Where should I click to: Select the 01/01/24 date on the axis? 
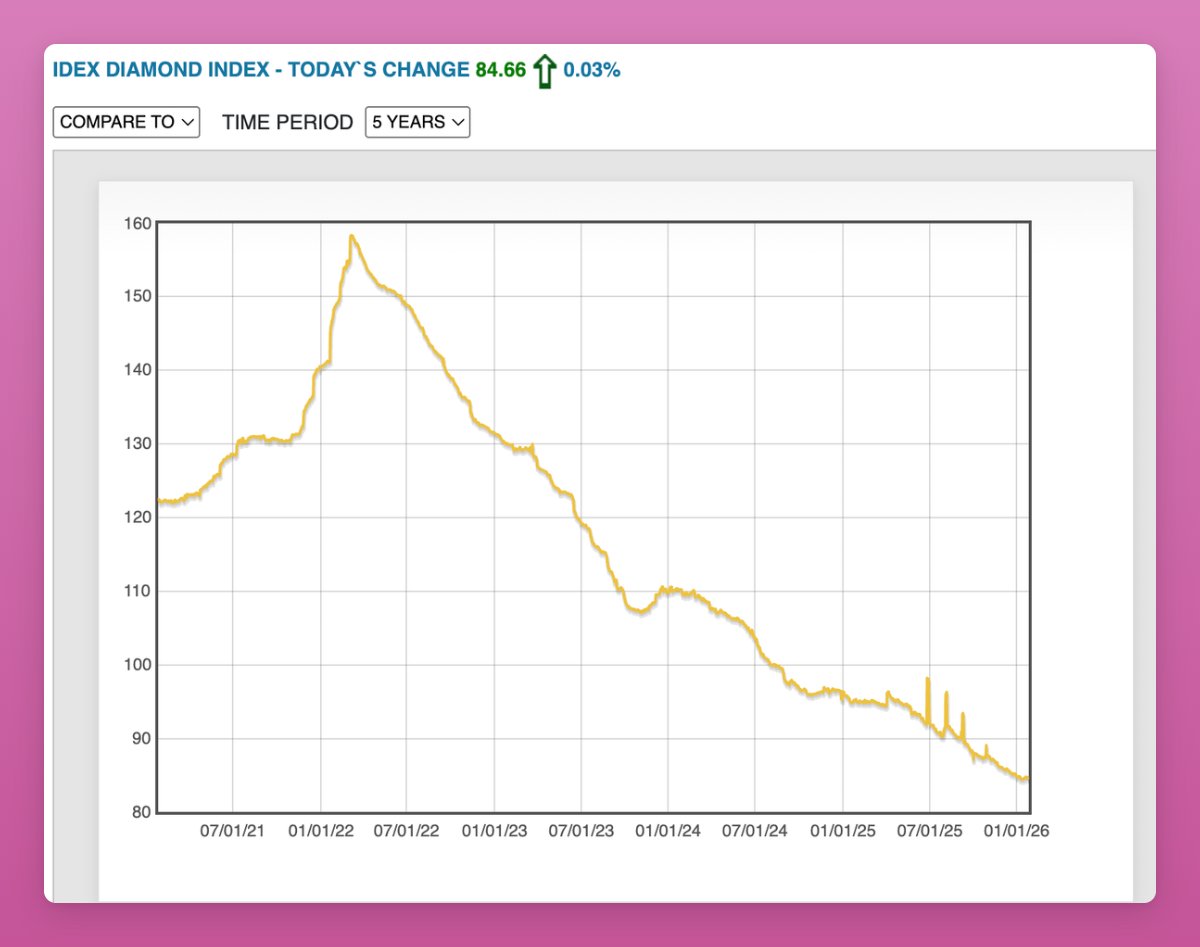coord(668,831)
